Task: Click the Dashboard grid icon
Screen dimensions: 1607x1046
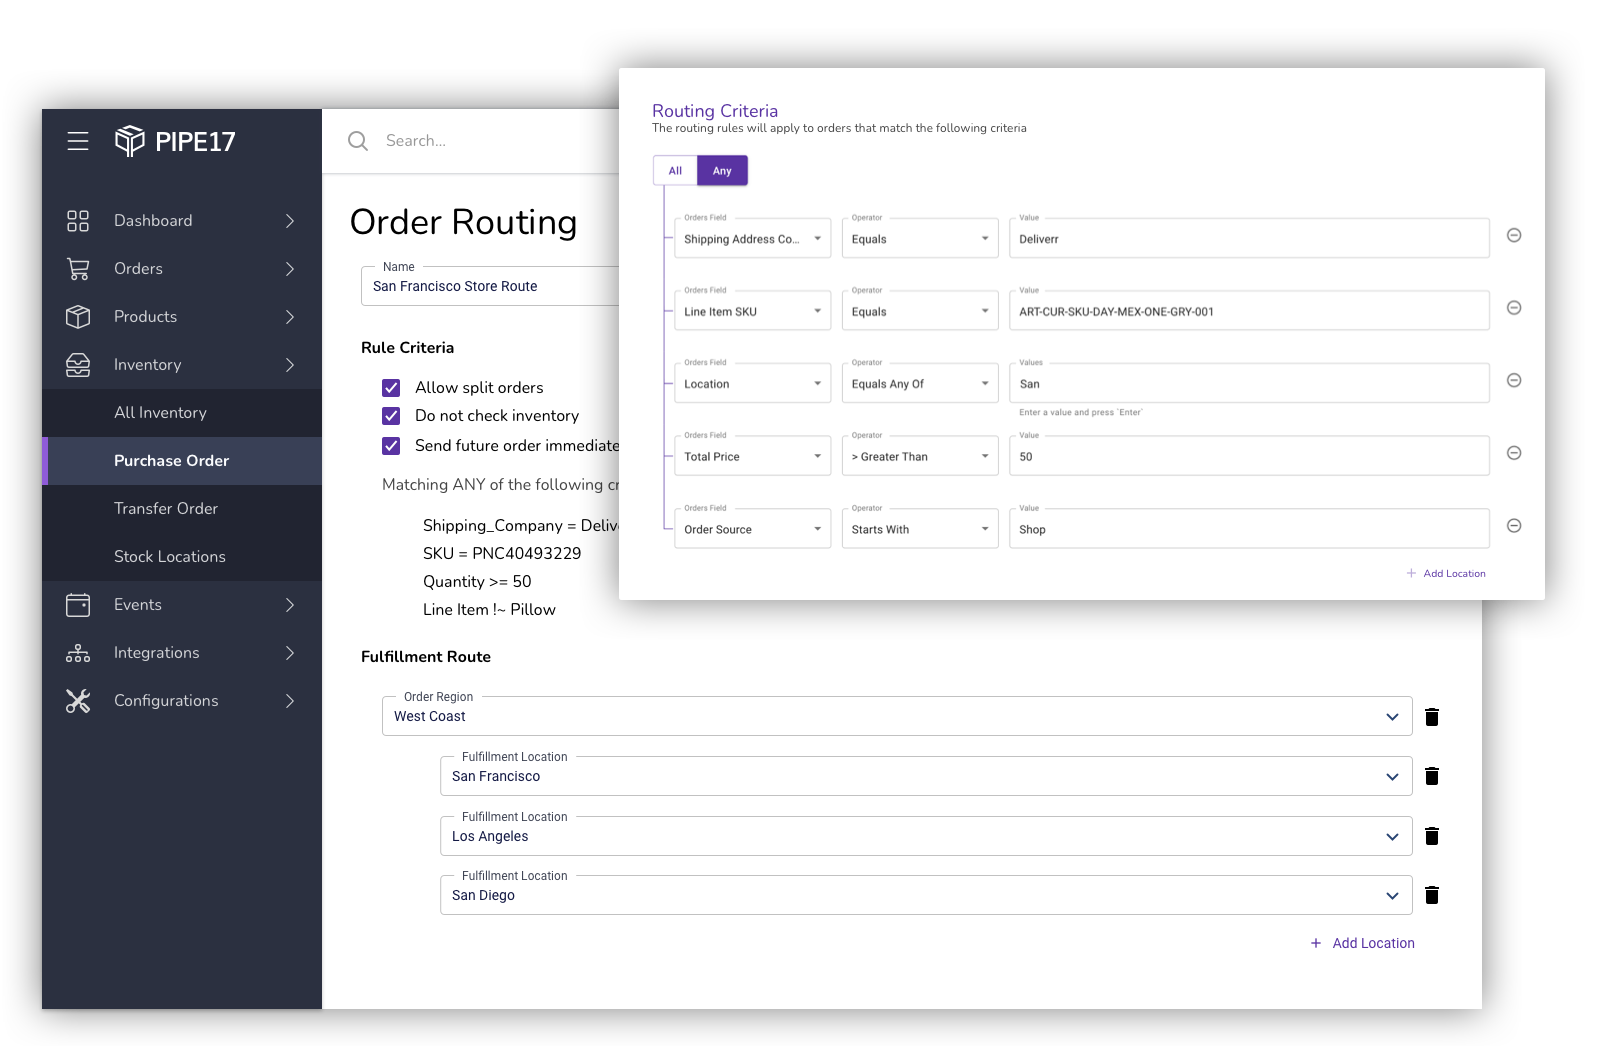Action: (78, 221)
